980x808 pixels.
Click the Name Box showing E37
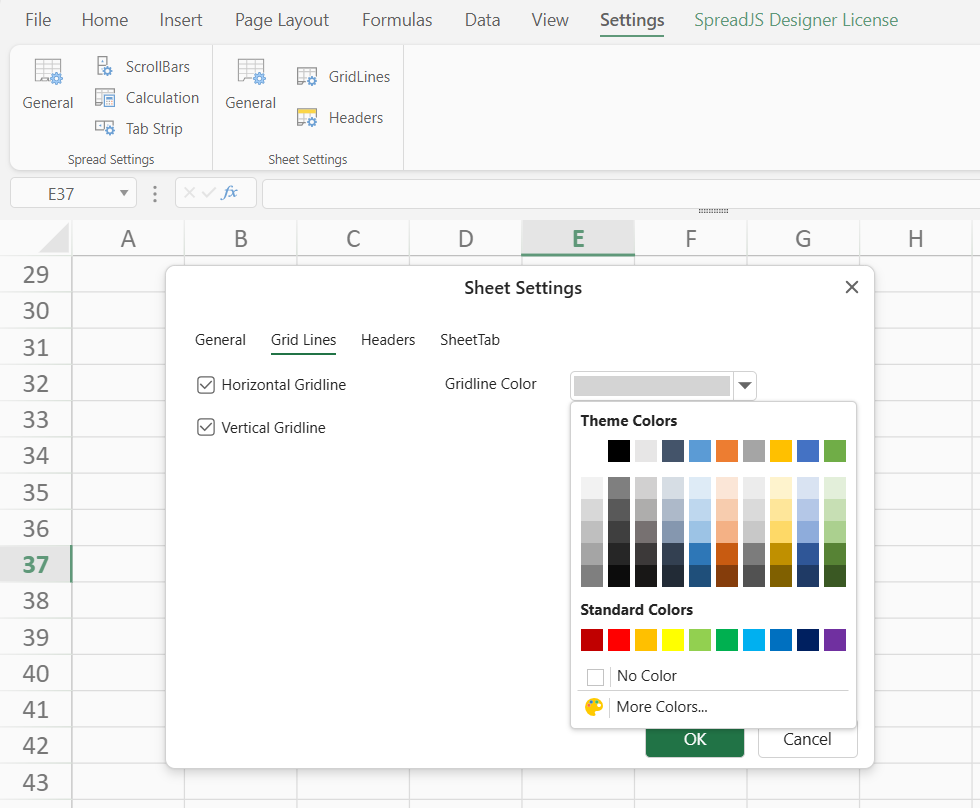tap(61, 194)
